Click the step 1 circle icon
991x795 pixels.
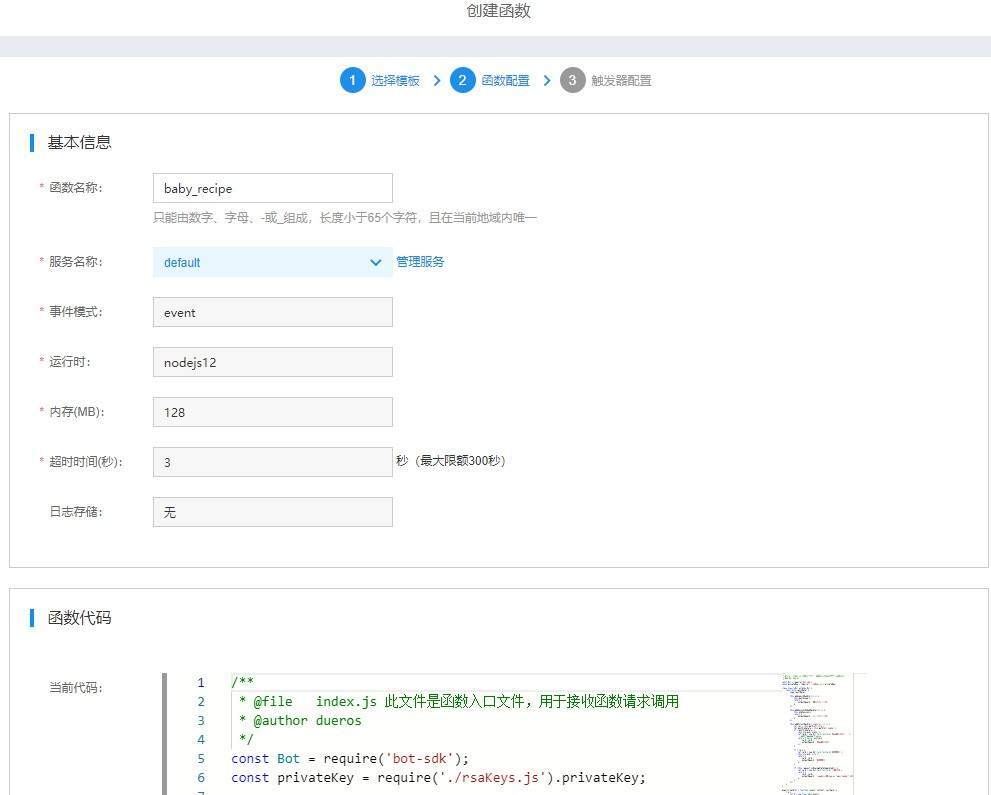352,80
